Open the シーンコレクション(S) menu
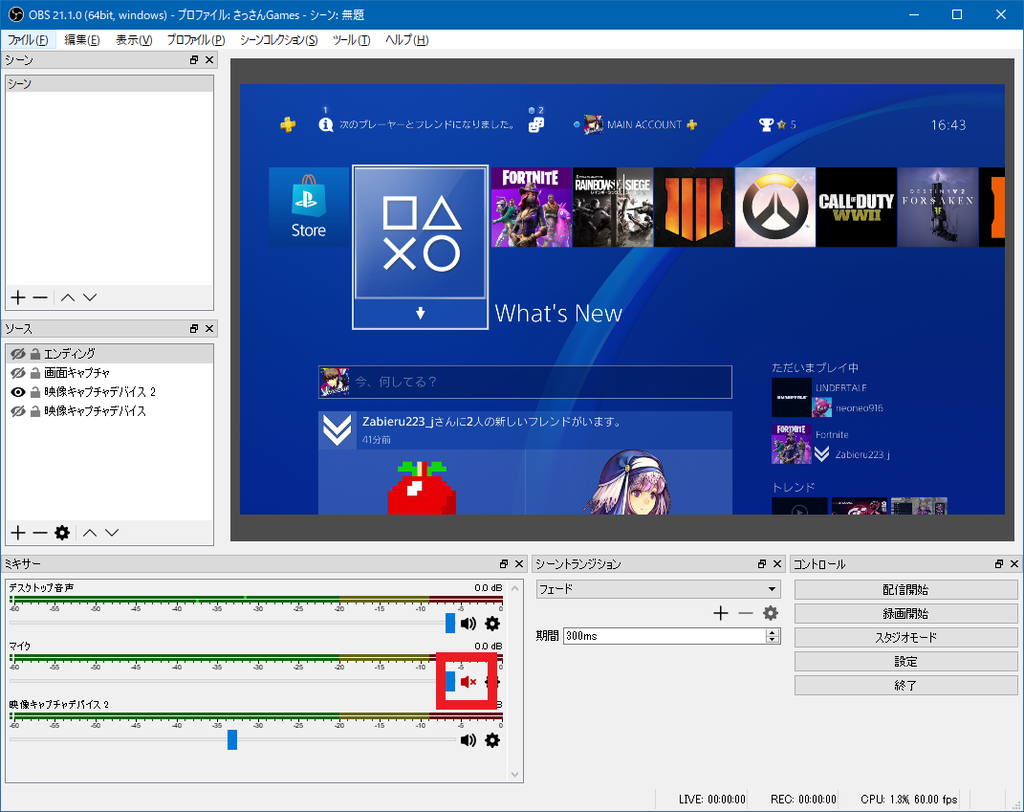This screenshot has height=812, width=1024. click(278, 40)
